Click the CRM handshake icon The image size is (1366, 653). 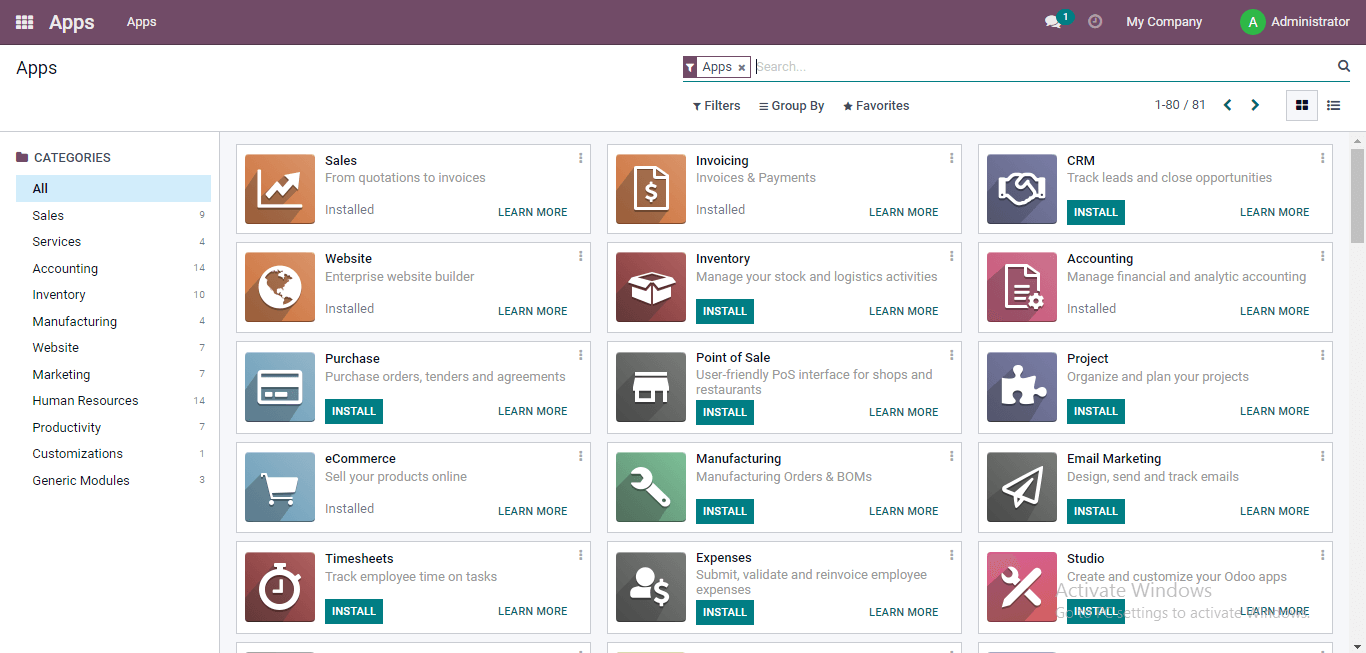pyautogui.click(x=1022, y=189)
